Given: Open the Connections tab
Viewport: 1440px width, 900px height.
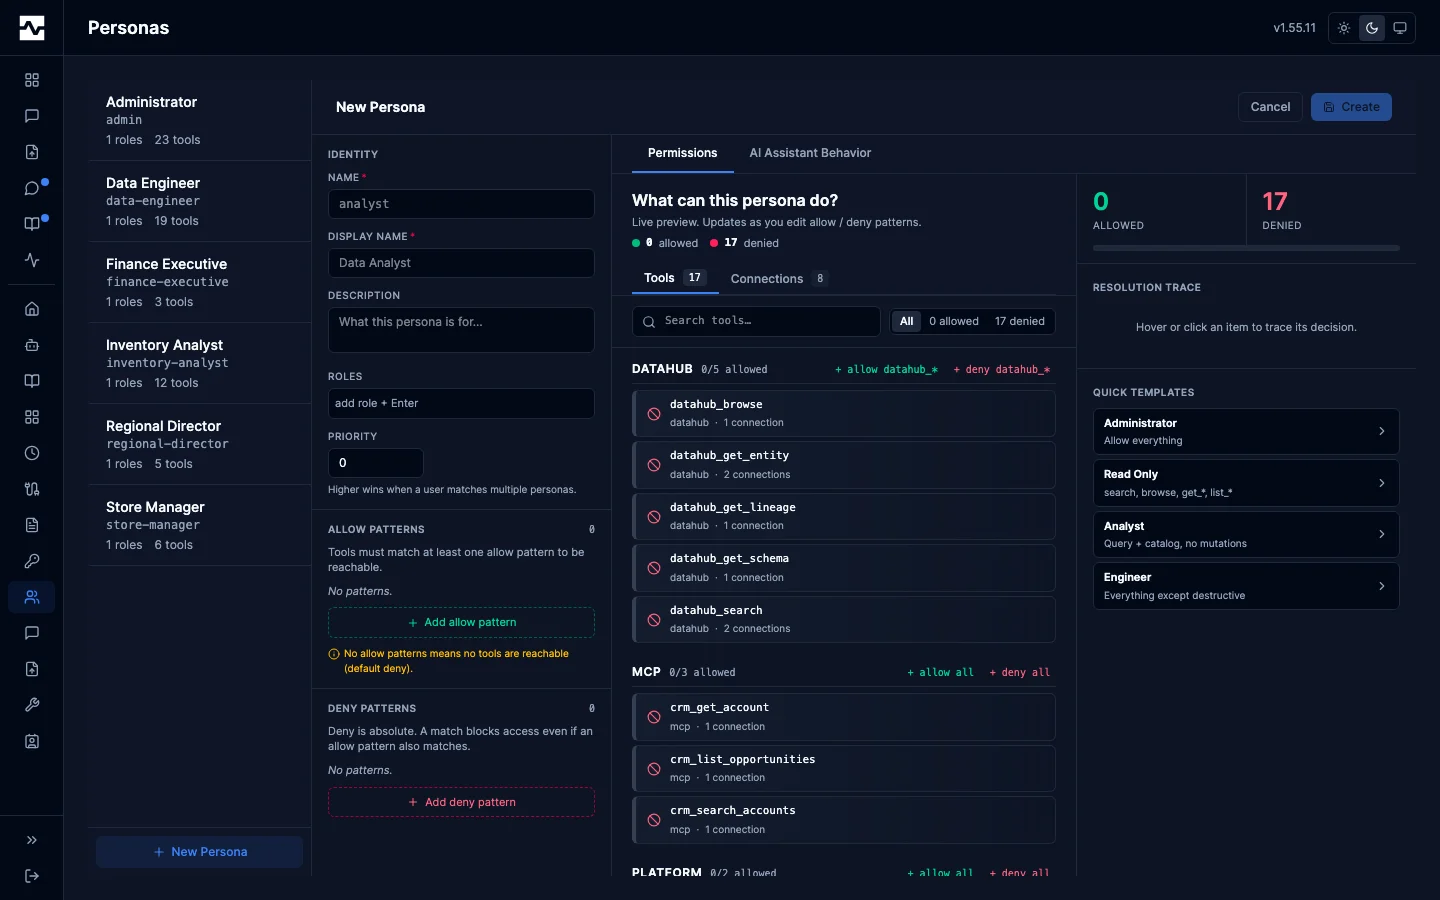Looking at the screenshot, I should point(779,279).
